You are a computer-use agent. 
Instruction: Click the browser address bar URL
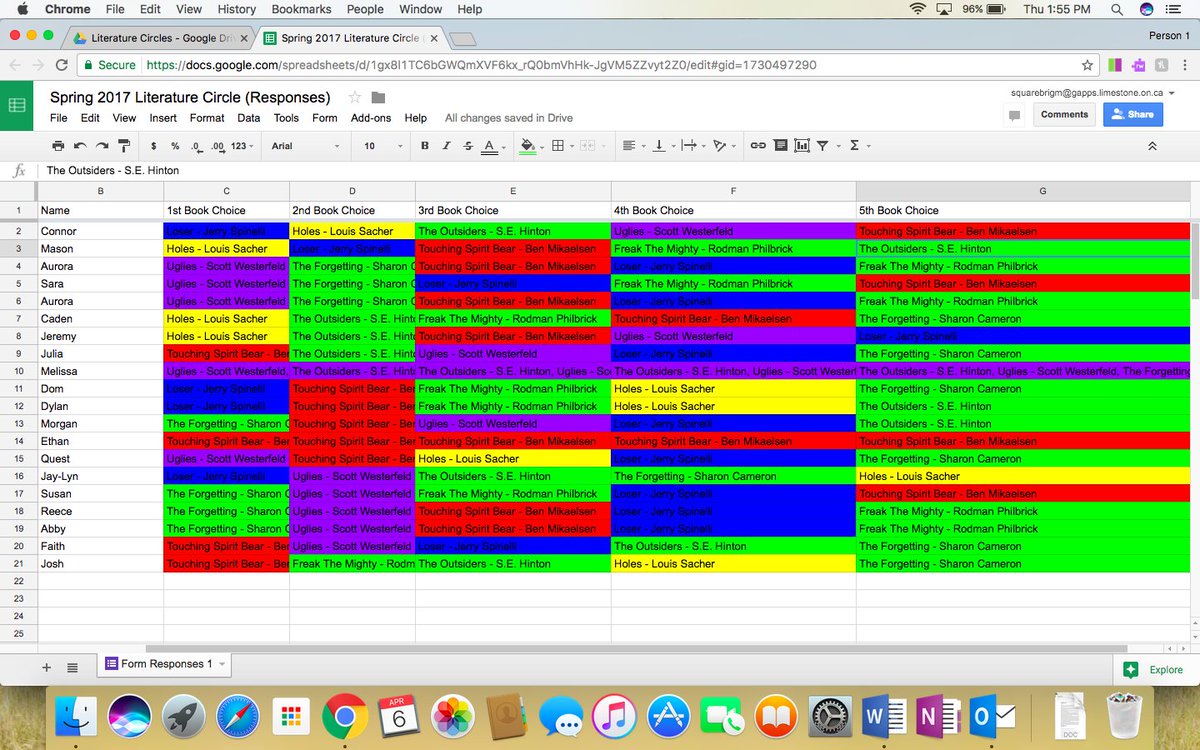pyautogui.click(x=483, y=65)
